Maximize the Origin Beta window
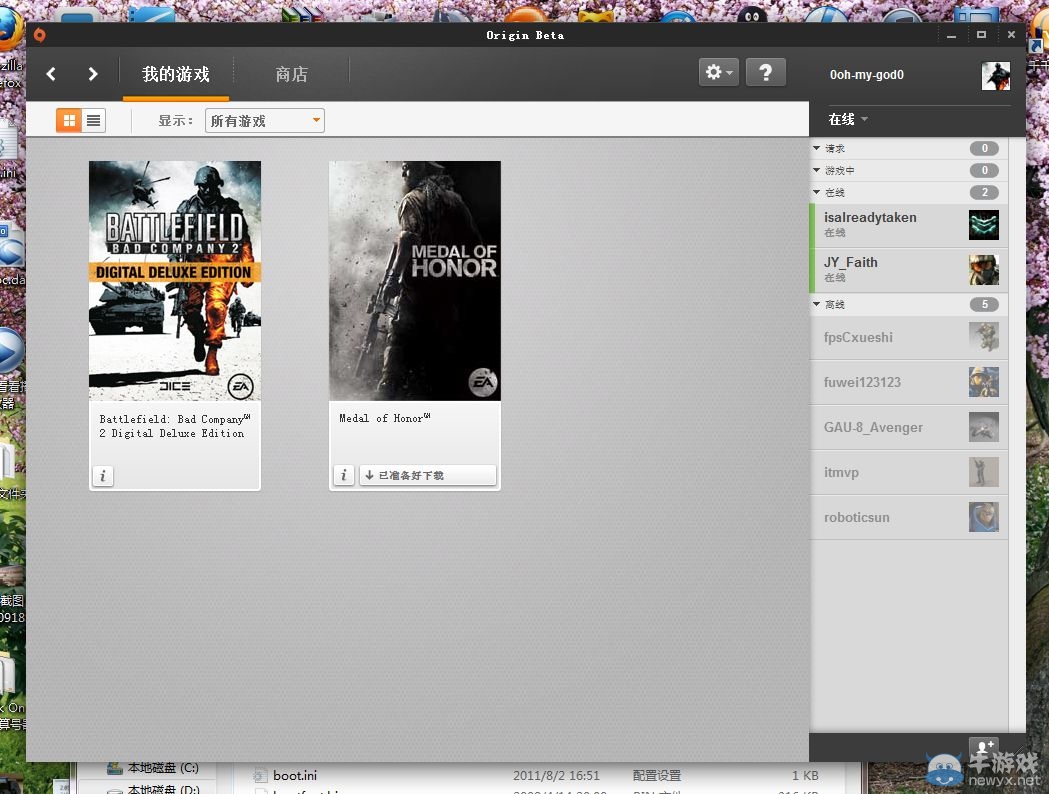 pos(981,35)
